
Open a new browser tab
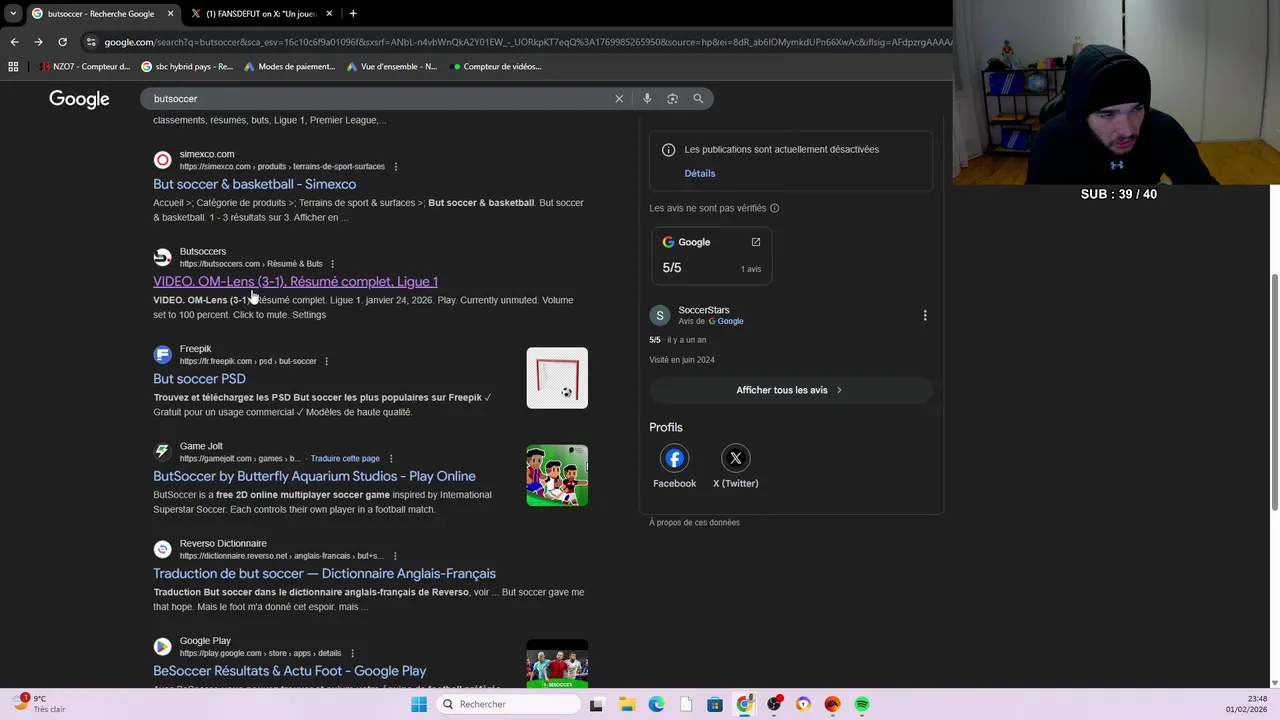pyautogui.click(x=353, y=13)
